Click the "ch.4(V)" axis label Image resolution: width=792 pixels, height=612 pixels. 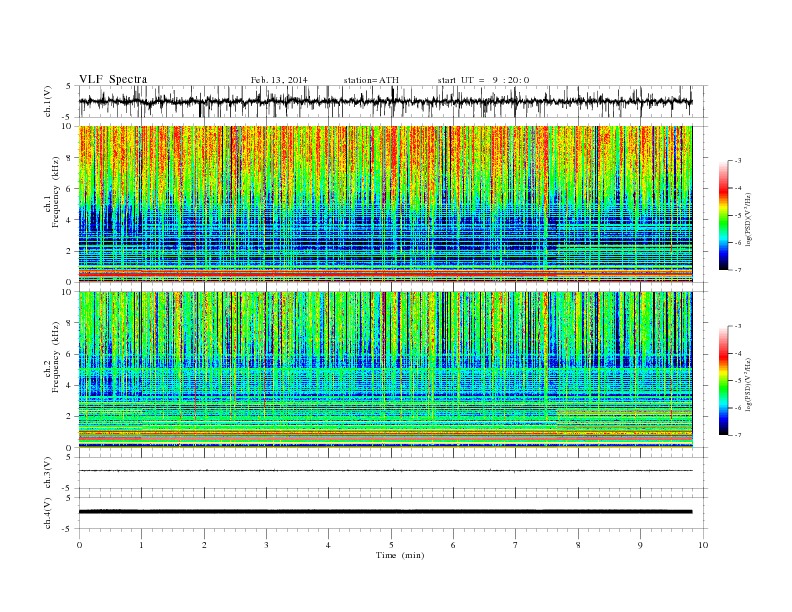pyautogui.click(x=48, y=514)
